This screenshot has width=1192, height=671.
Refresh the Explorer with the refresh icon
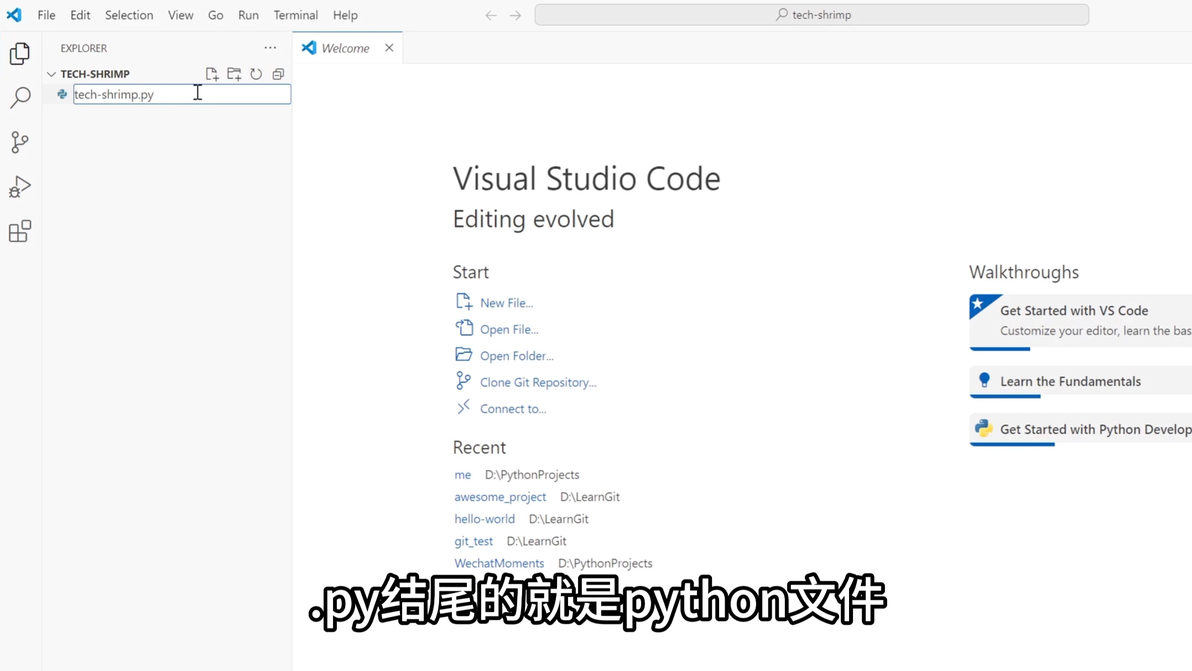256,74
